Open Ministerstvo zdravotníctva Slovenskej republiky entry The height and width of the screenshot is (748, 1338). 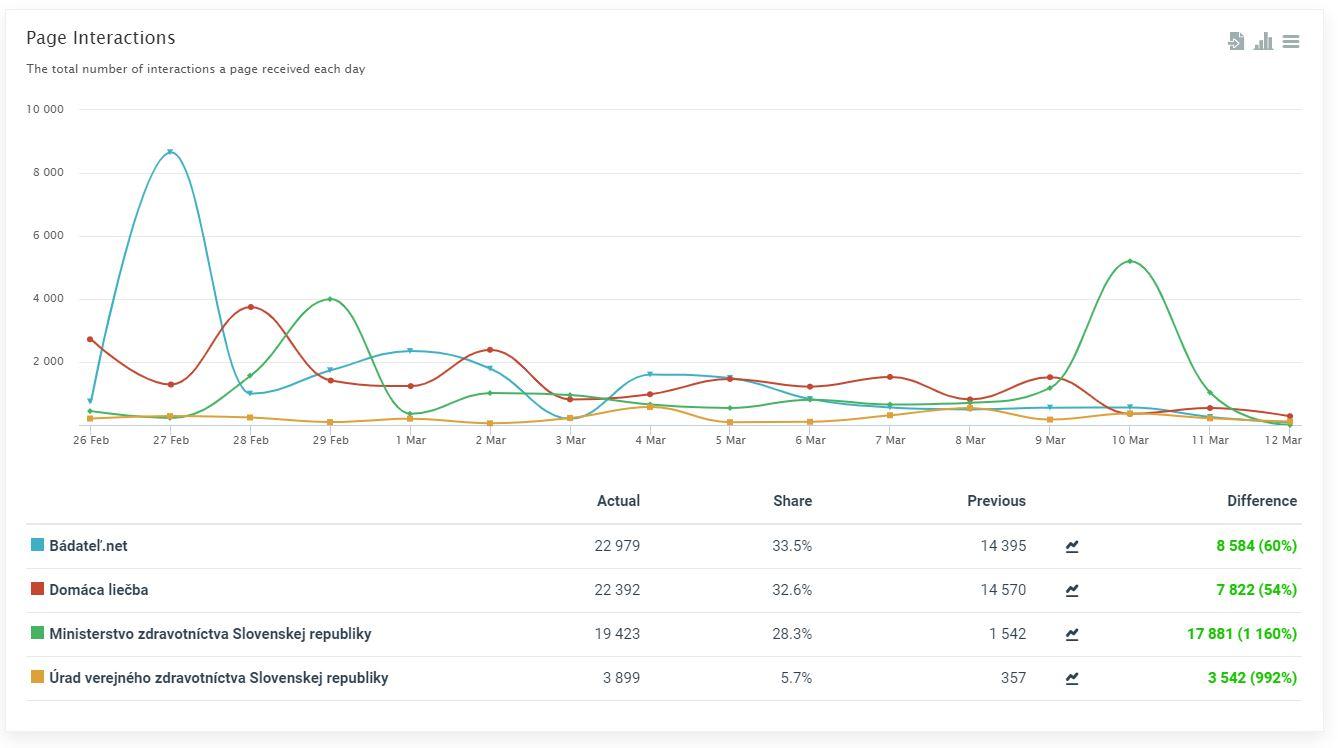210,634
